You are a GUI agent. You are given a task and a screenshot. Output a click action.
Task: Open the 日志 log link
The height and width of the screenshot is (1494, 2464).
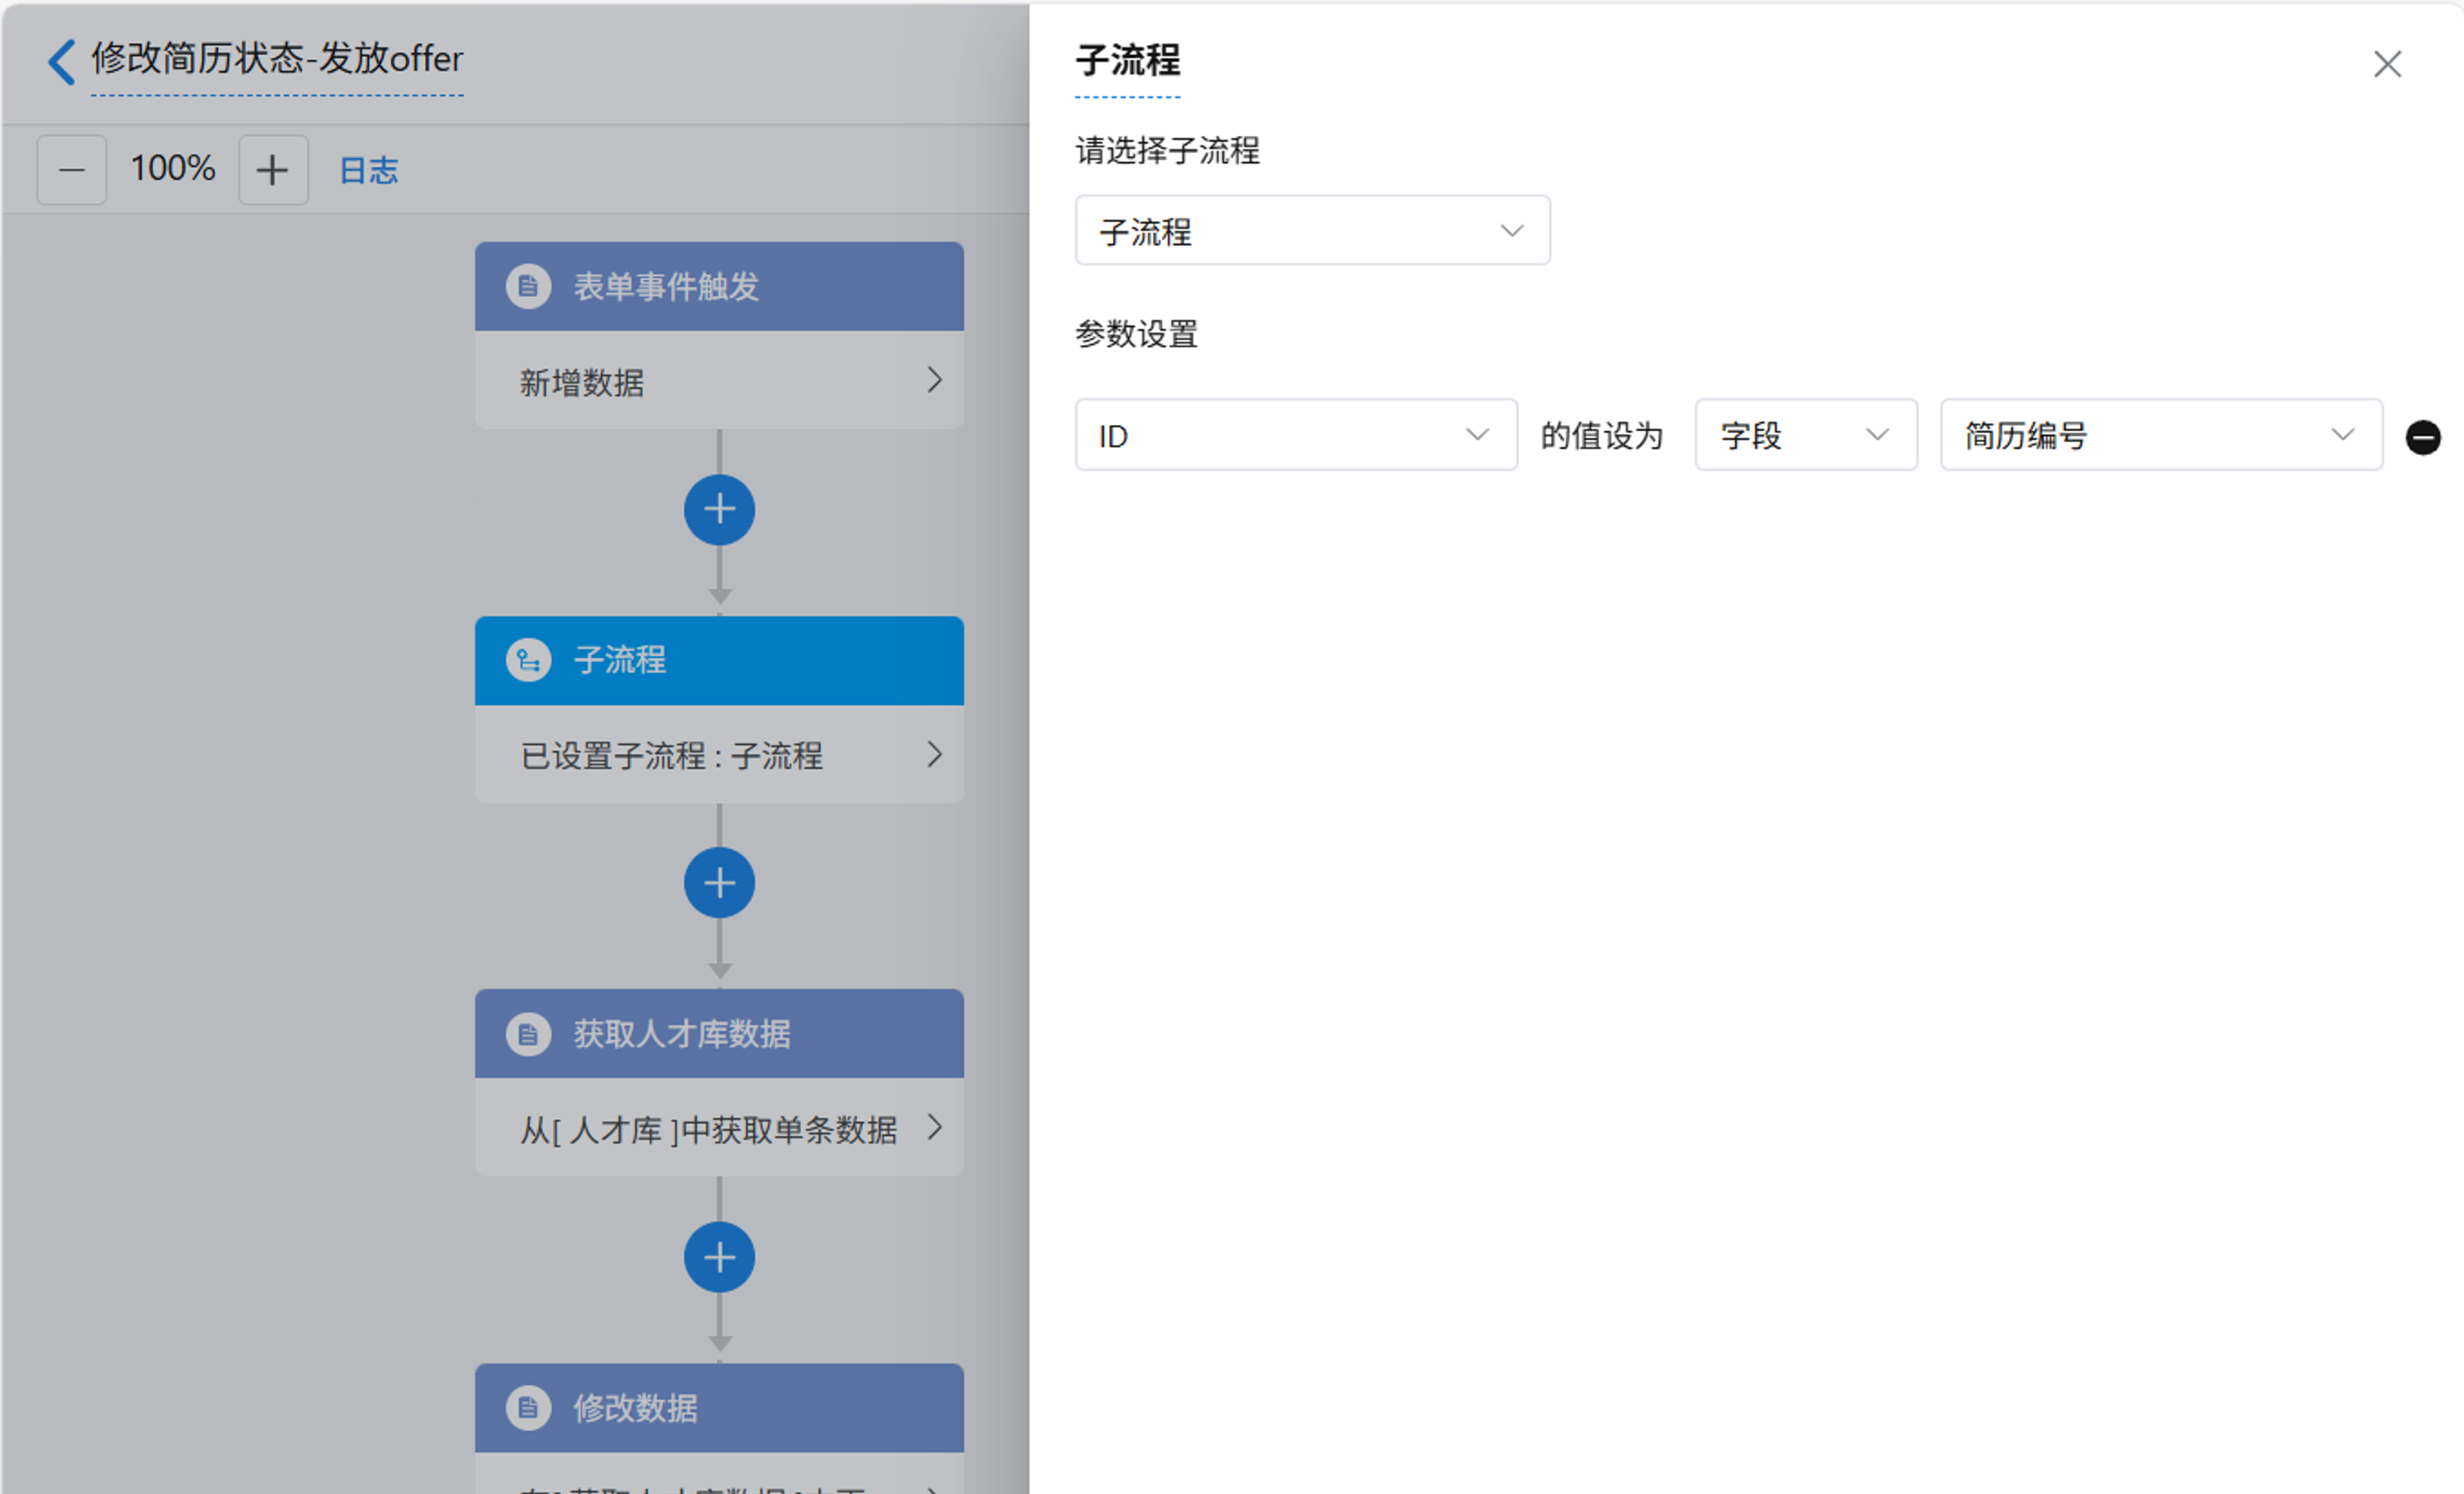coord(369,170)
